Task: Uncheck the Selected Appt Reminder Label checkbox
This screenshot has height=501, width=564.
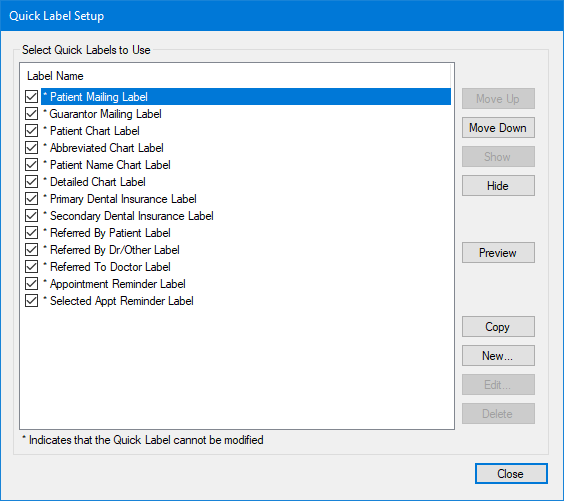Action: pyautogui.click(x=32, y=301)
